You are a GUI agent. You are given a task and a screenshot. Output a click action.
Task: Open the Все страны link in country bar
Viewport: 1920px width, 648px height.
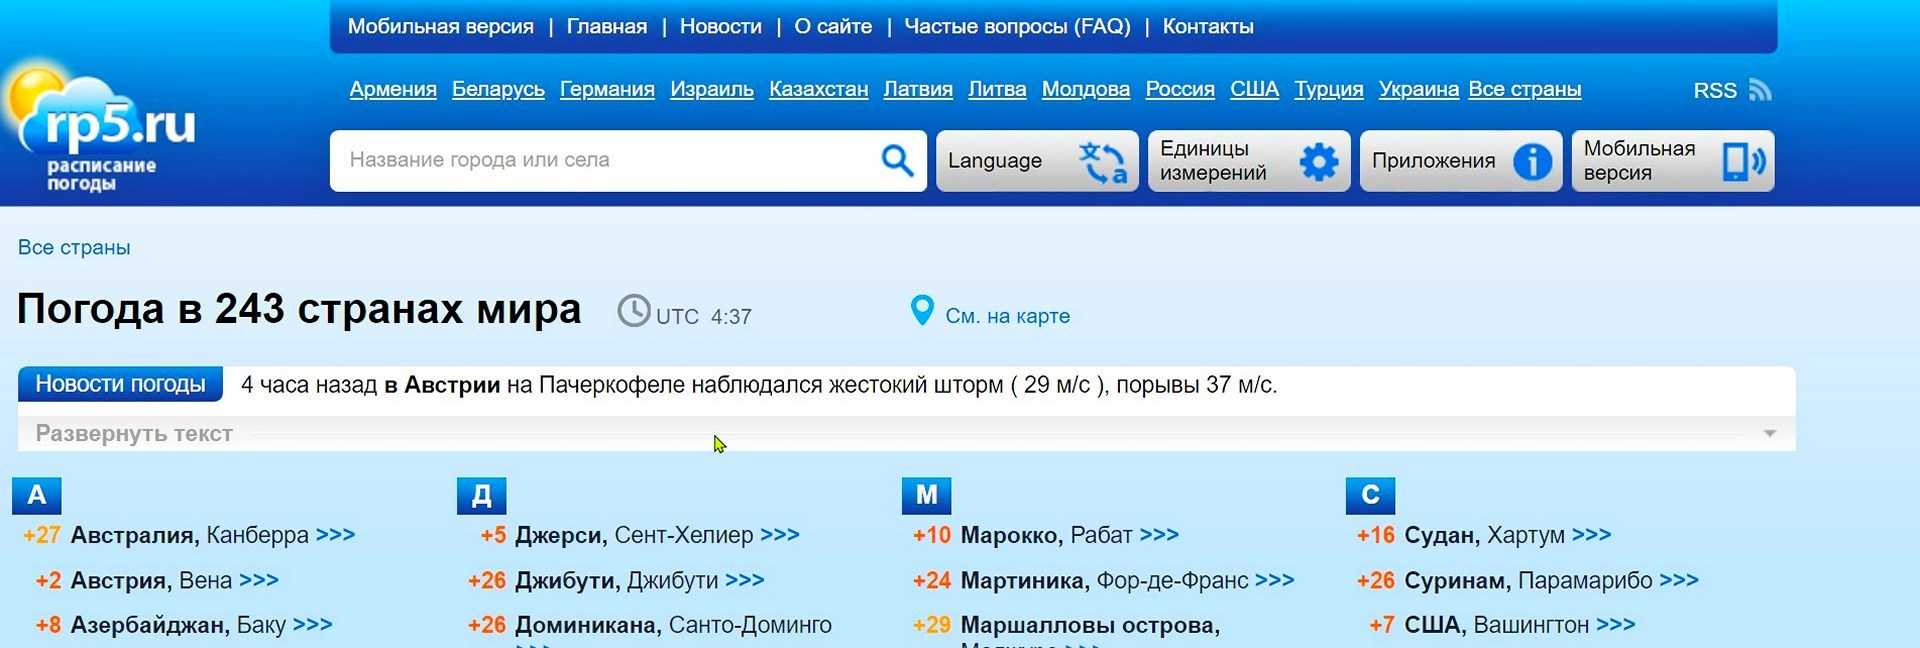(x=1524, y=89)
